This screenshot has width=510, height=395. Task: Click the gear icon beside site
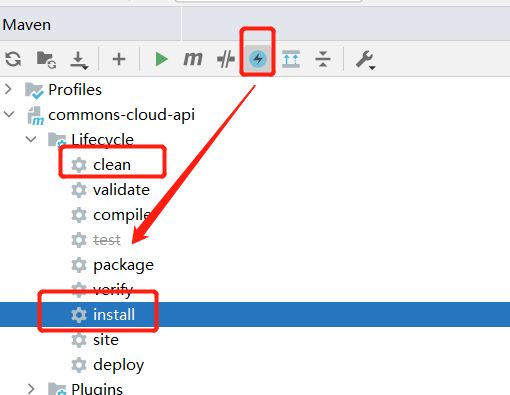79,340
